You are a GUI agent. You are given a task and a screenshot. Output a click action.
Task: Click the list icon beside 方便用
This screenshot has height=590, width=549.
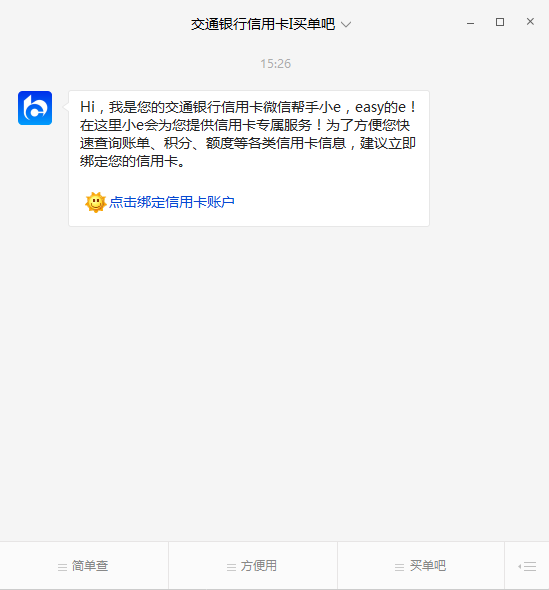(231, 567)
